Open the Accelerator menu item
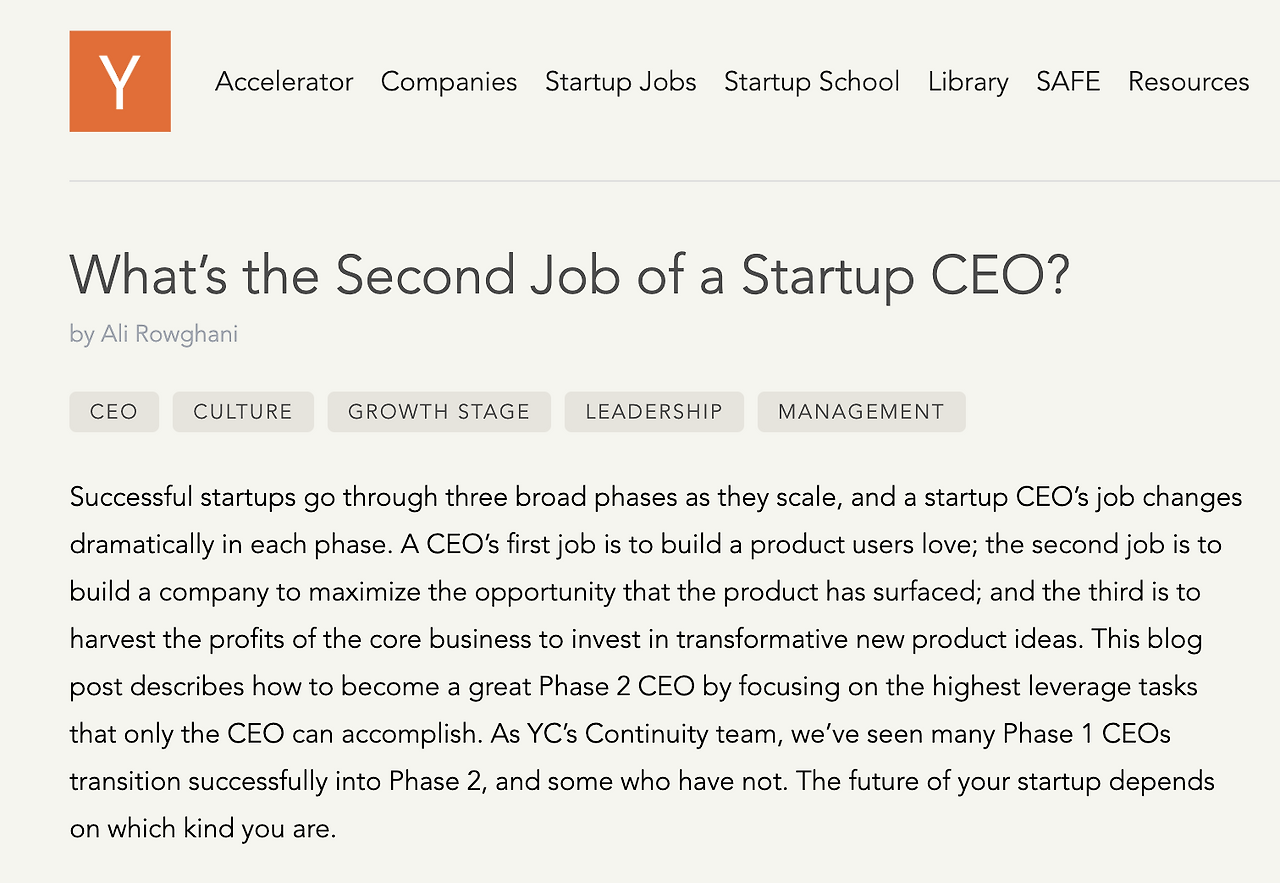Screen dimensions: 1280x883 (284, 82)
